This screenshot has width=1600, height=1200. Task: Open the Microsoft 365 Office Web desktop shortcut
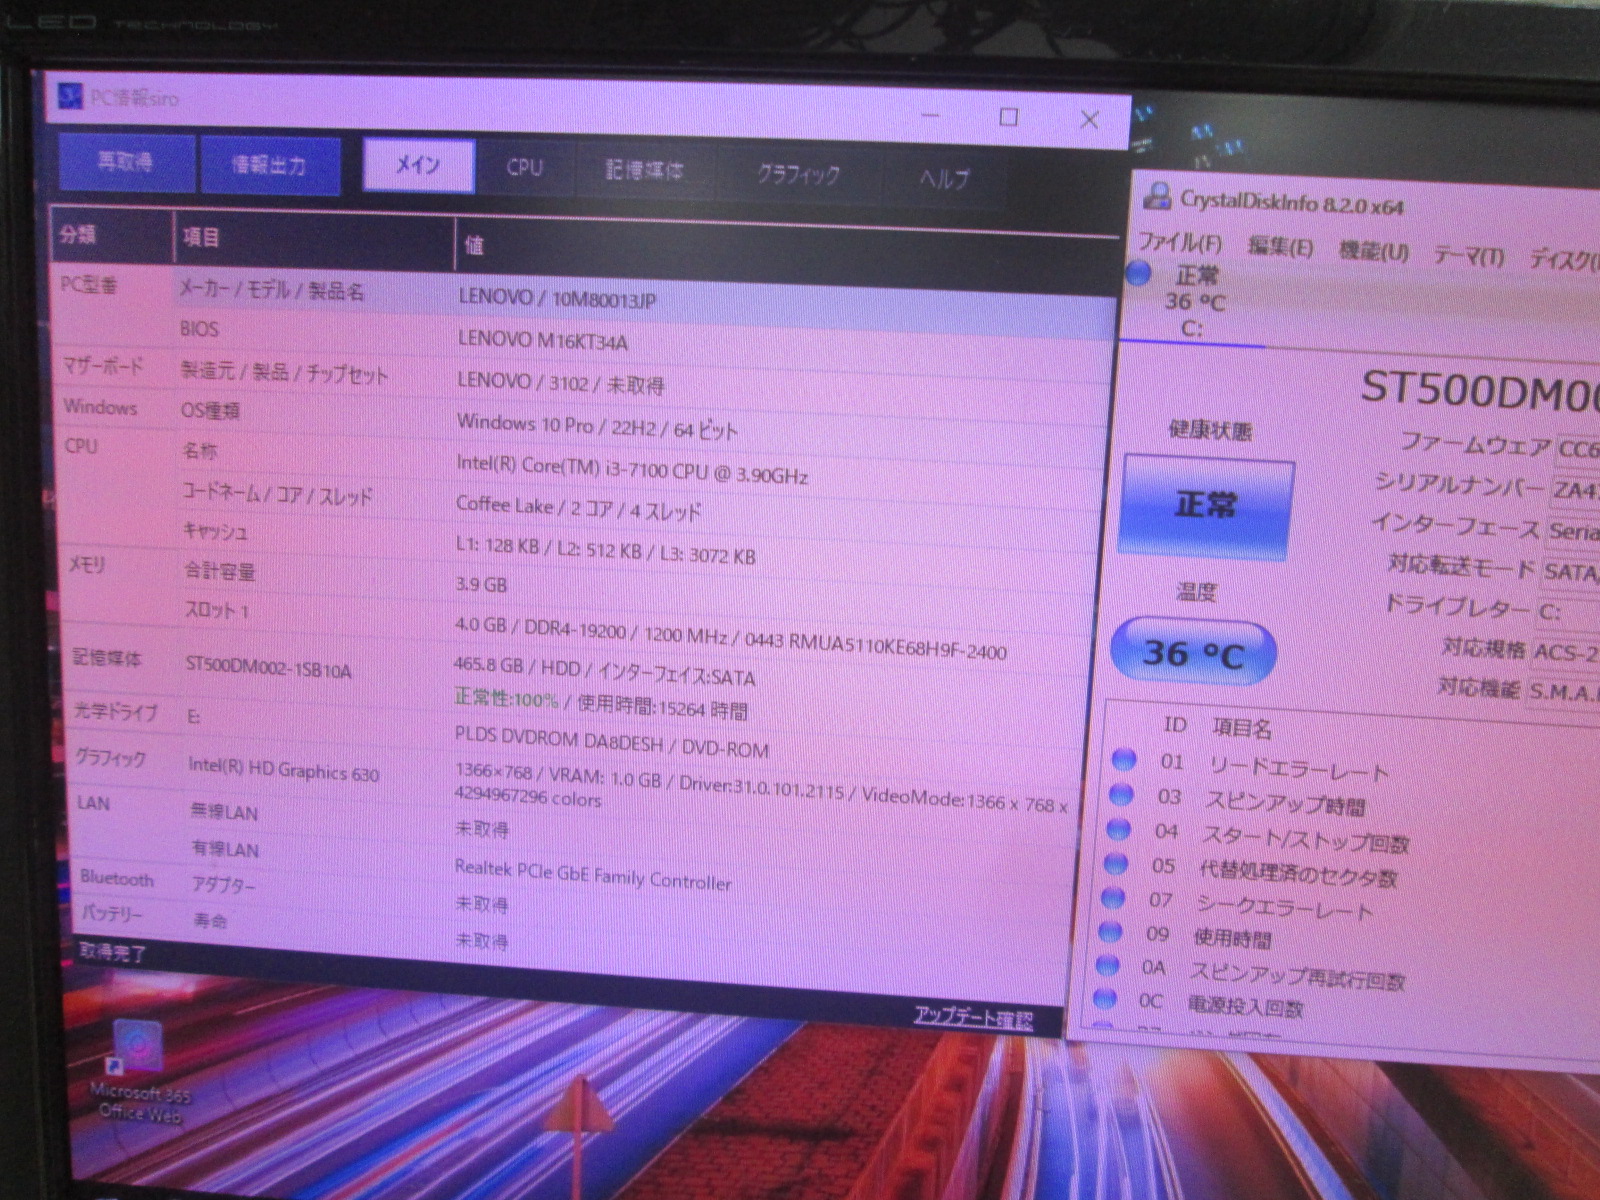click(x=139, y=1071)
